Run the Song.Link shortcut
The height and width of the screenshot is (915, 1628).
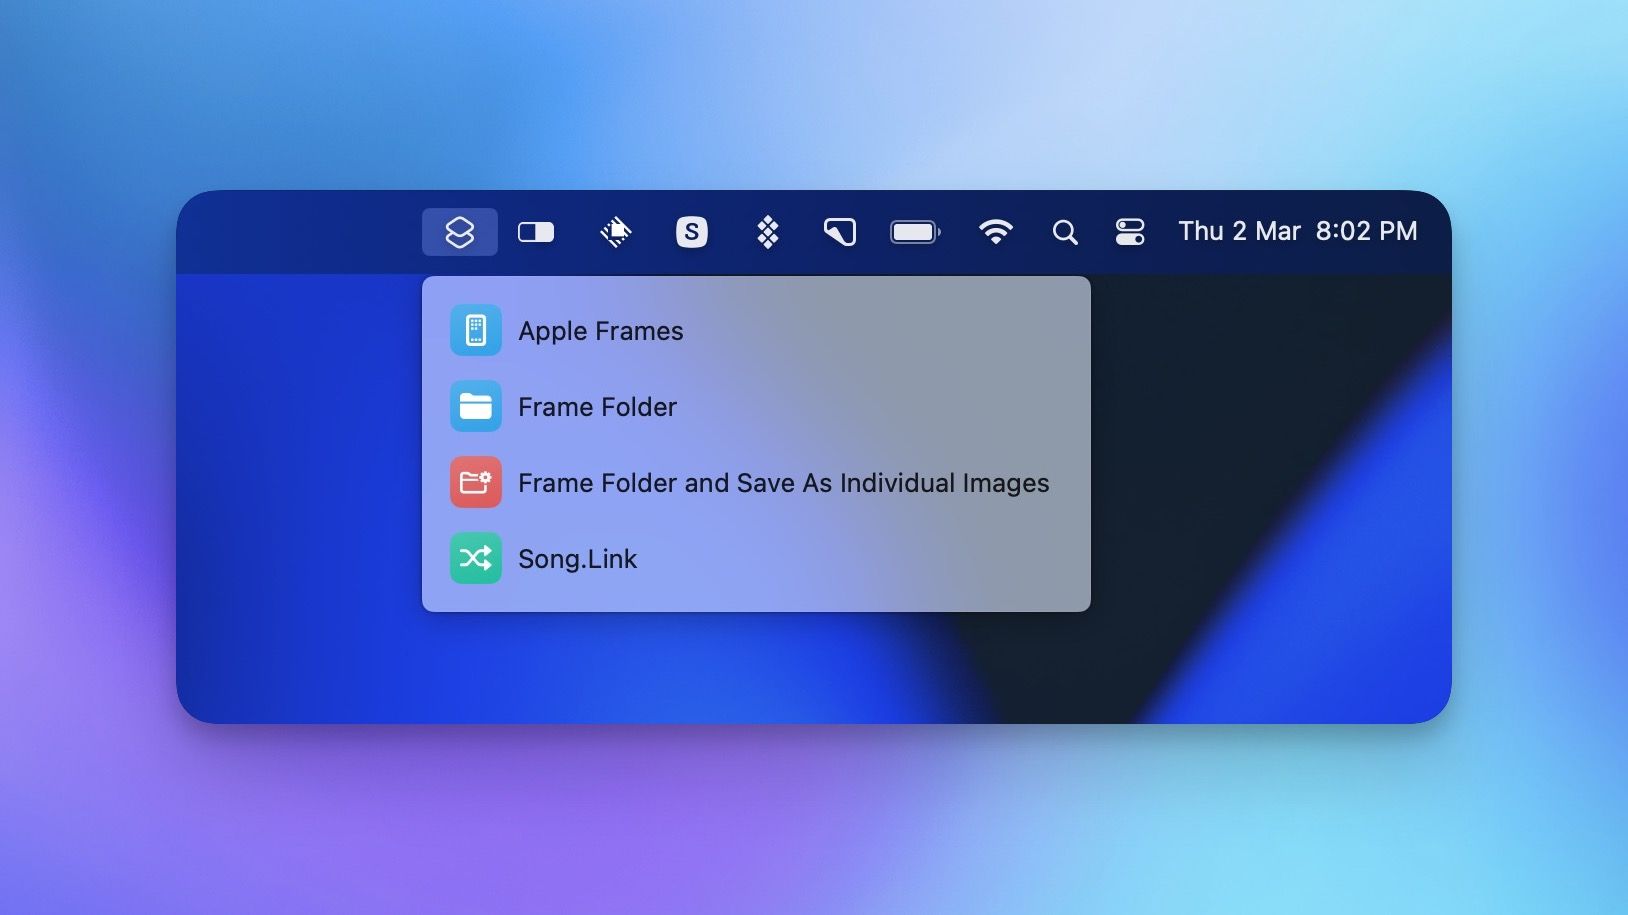click(577, 559)
